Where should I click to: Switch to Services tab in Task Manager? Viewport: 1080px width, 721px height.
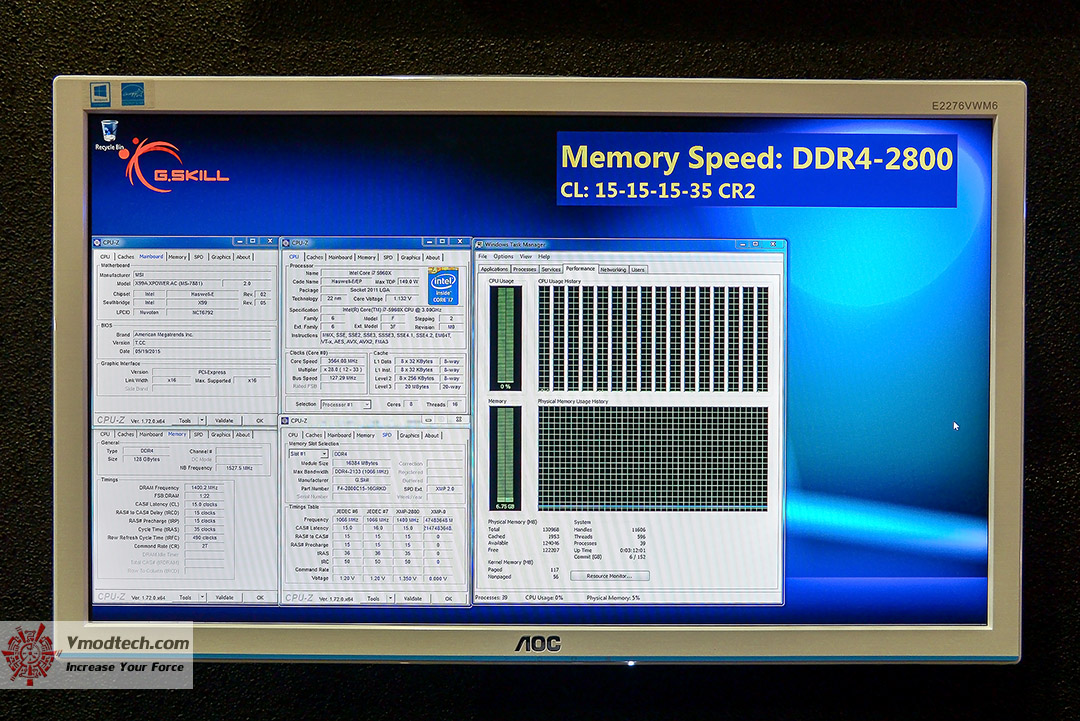click(x=551, y=269)
